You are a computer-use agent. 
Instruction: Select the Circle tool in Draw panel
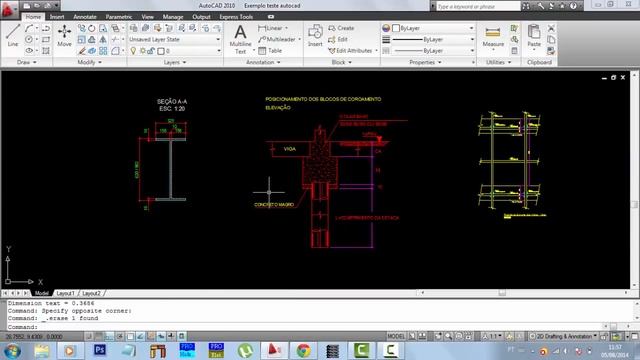point(29,40)
